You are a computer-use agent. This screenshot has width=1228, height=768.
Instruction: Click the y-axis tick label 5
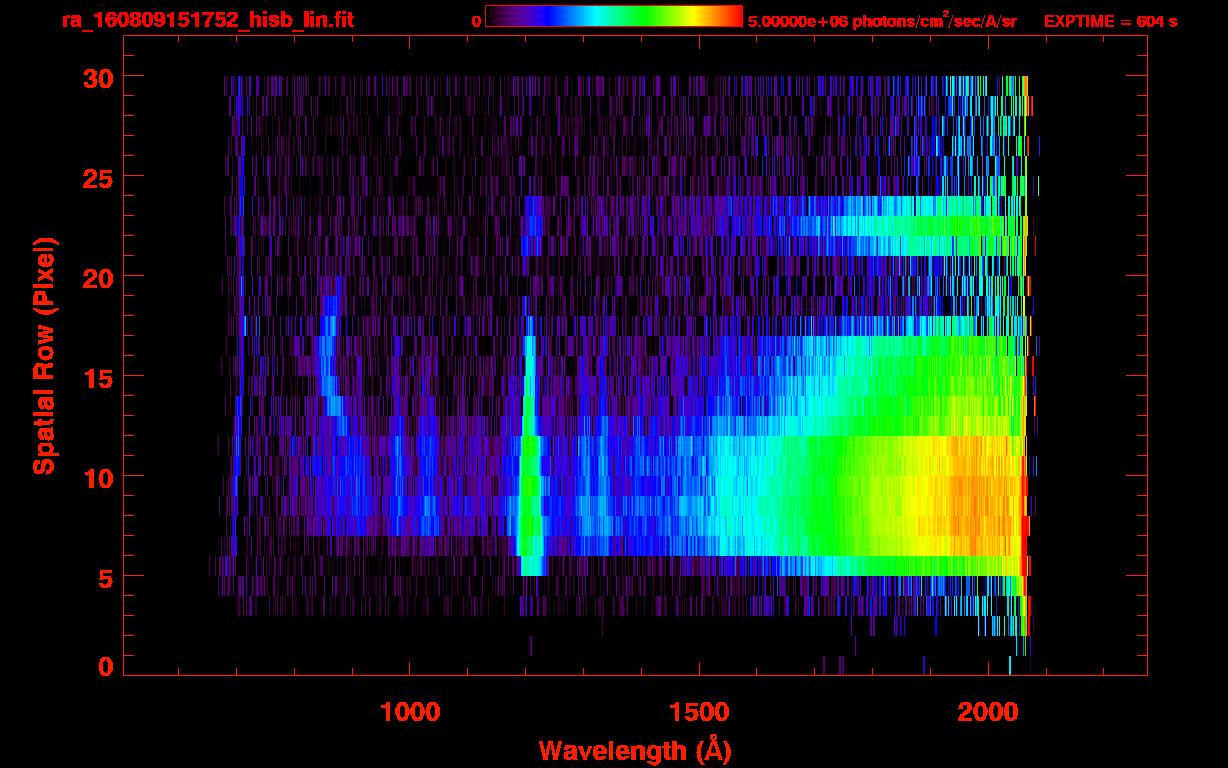click(x=106, y=577)
